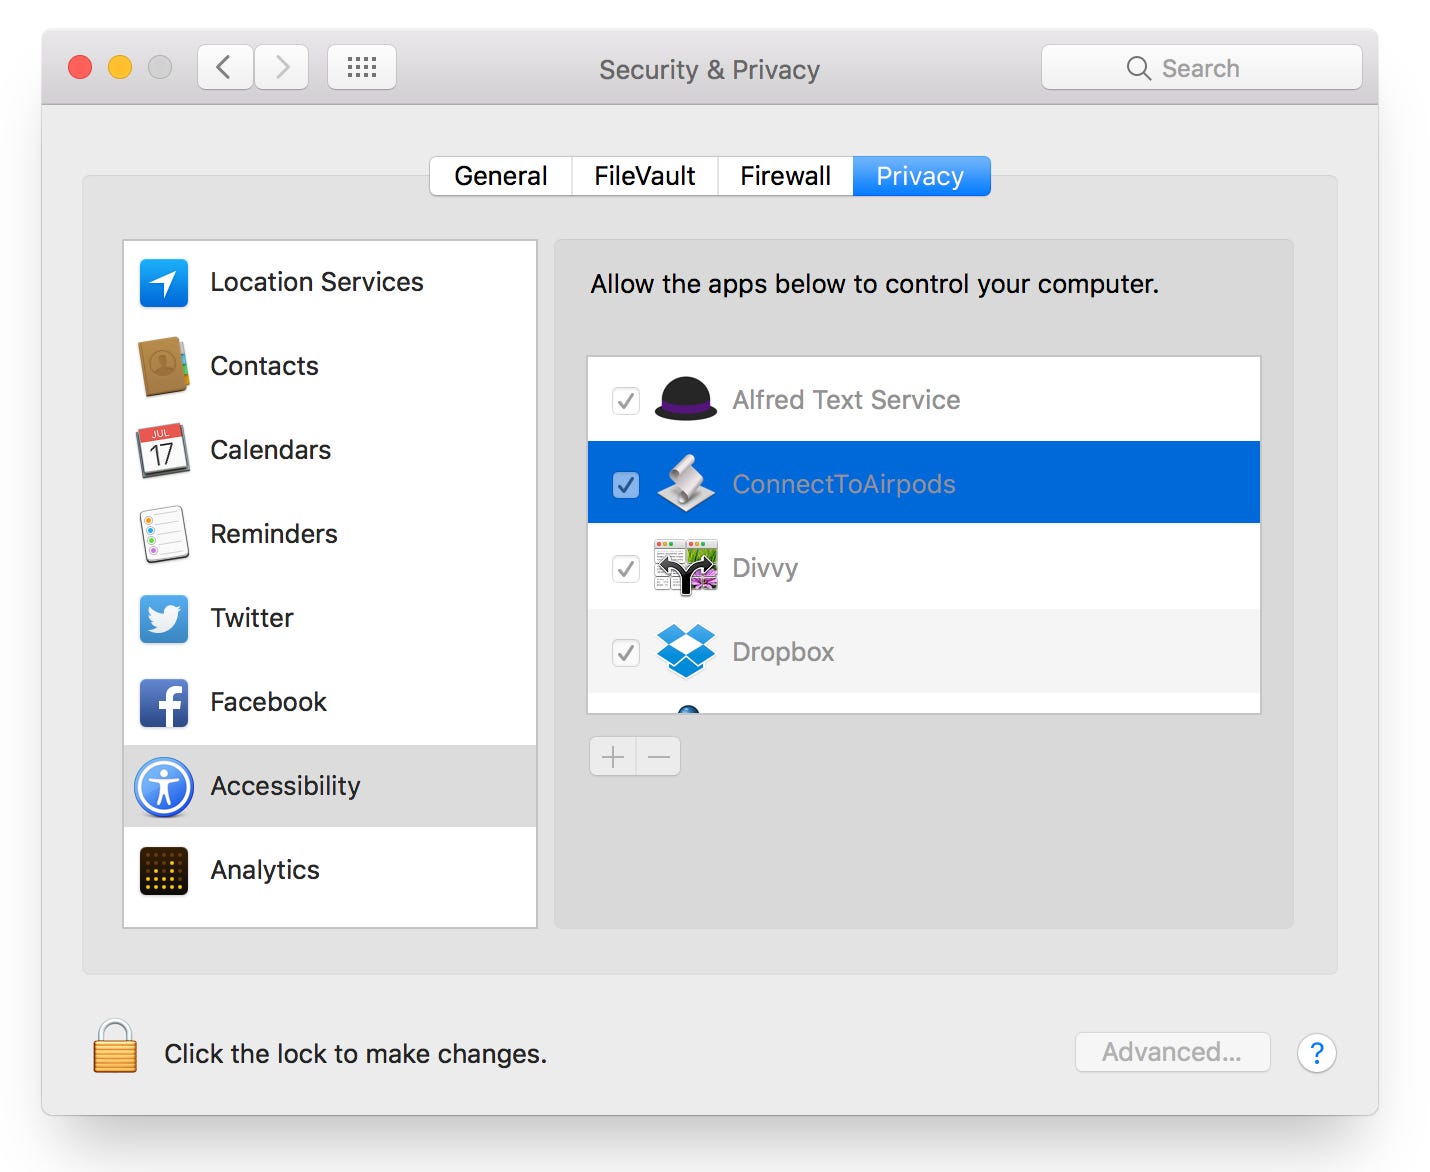Click the padlock to unlock changes

coord(115,1047)
